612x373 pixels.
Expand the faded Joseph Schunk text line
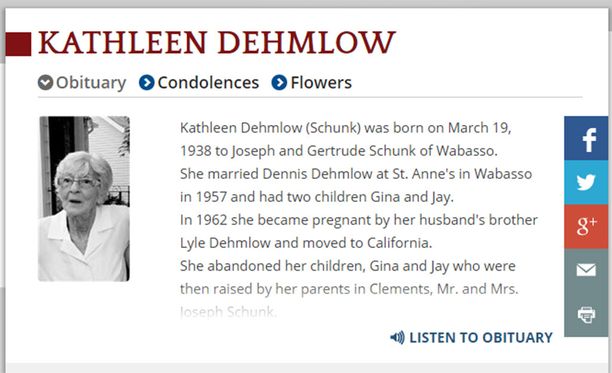pyautogui.click(x=228, y=312)
